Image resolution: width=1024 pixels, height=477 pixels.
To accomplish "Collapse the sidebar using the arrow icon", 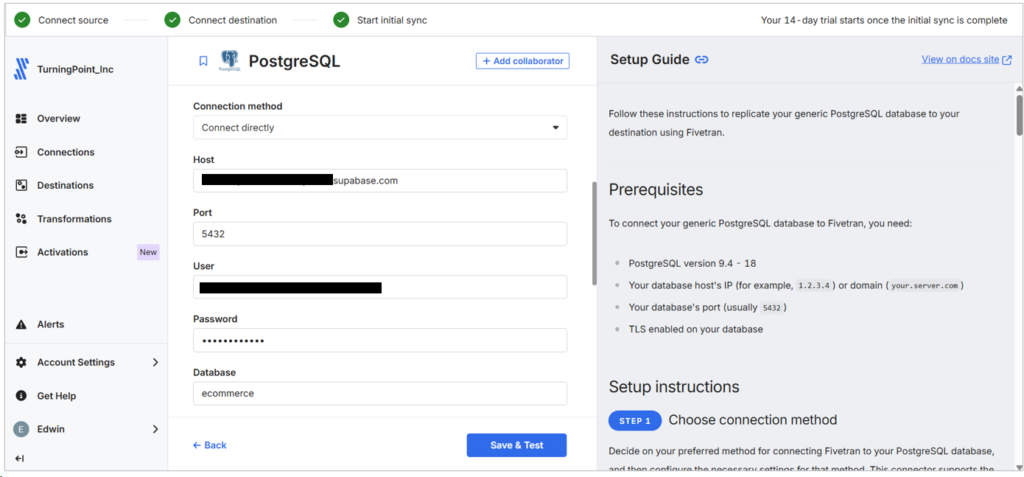I will [x=20, y=459].
